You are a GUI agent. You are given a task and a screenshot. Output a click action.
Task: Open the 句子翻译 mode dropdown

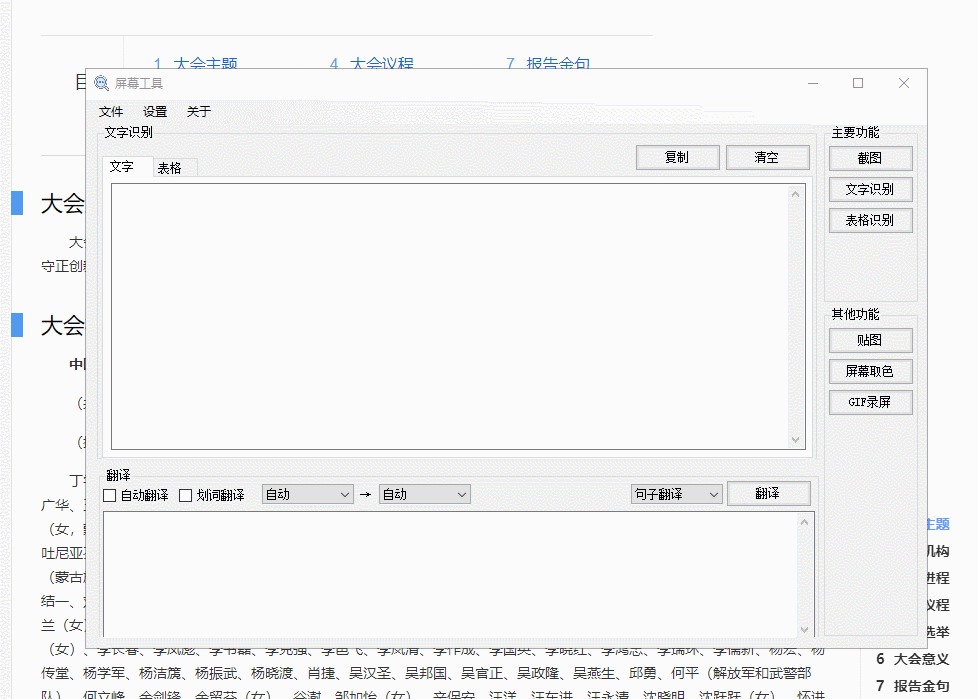[676, 494]
